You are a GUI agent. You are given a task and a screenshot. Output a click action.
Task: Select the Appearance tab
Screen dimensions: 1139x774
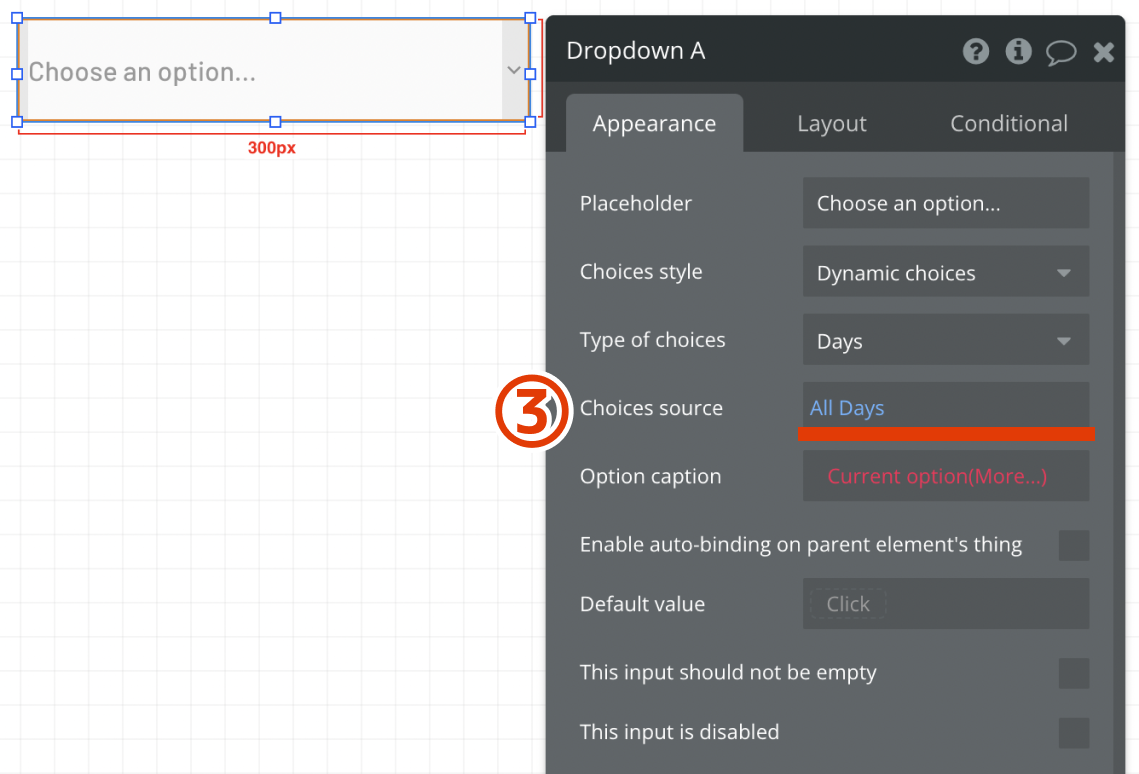(654, 124)
